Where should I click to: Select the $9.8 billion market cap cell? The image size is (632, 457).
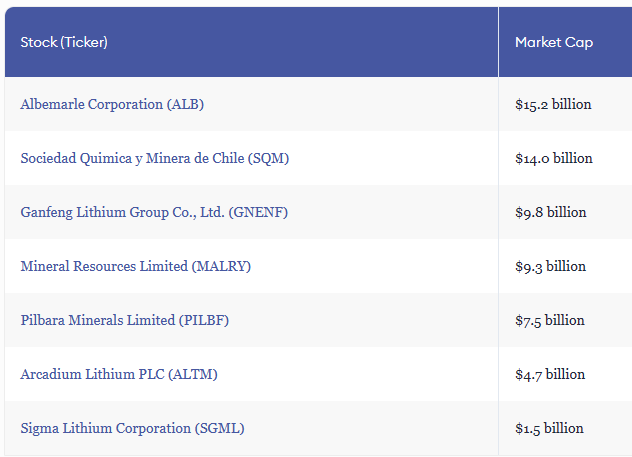point(565,212)
